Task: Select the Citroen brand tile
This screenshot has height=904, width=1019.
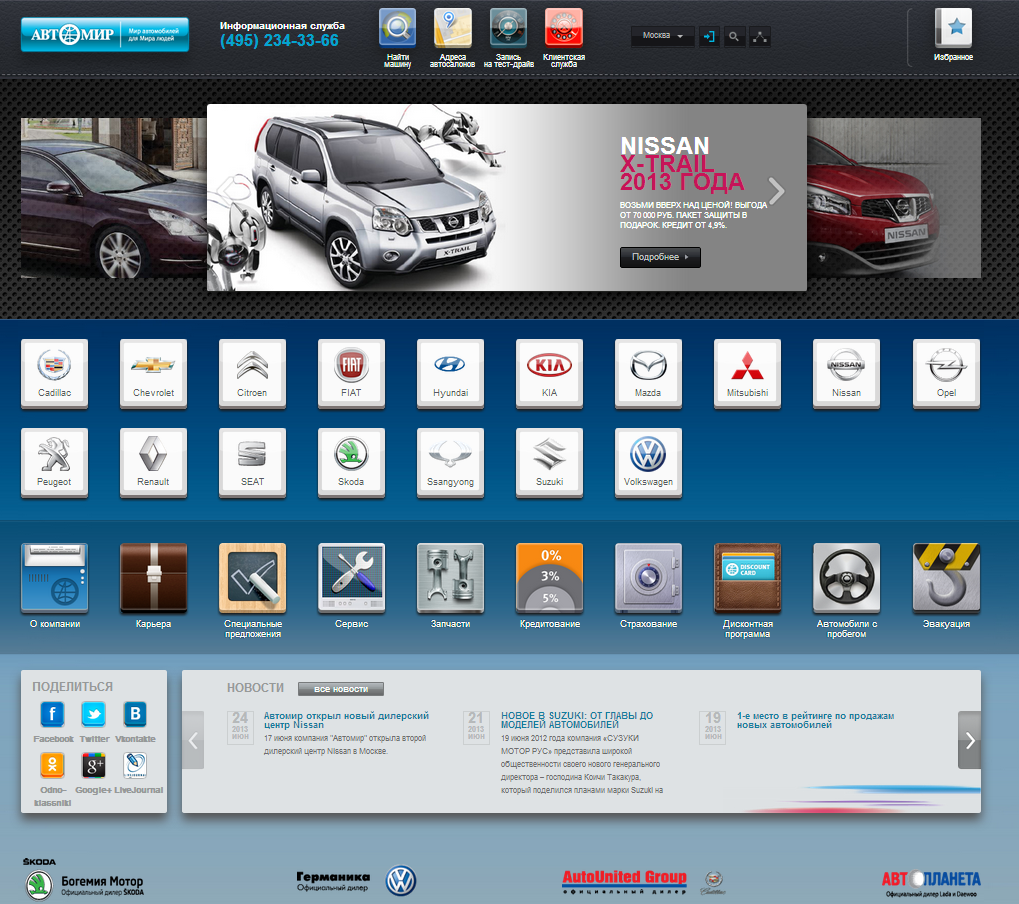Action: click(x=252, y=374)
